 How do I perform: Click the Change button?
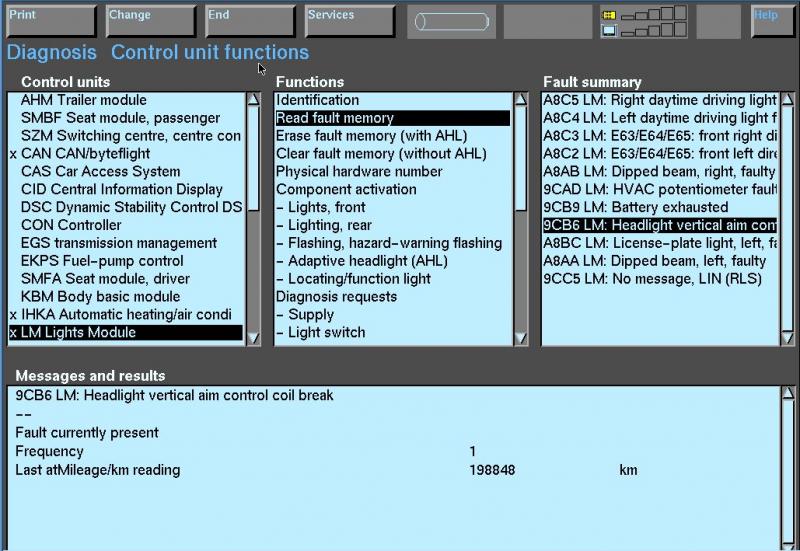(150, 20)
